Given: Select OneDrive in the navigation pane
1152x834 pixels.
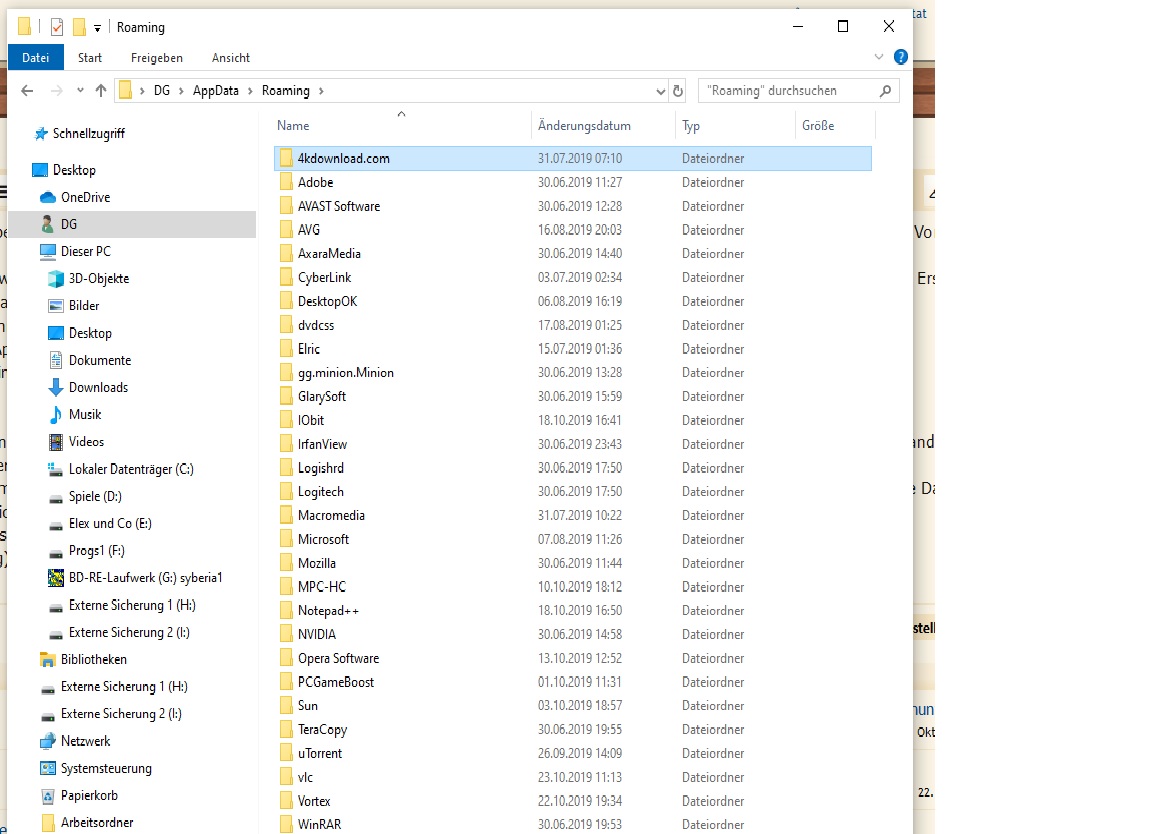Looking at the screenshot, I should [x=85, y=197].
